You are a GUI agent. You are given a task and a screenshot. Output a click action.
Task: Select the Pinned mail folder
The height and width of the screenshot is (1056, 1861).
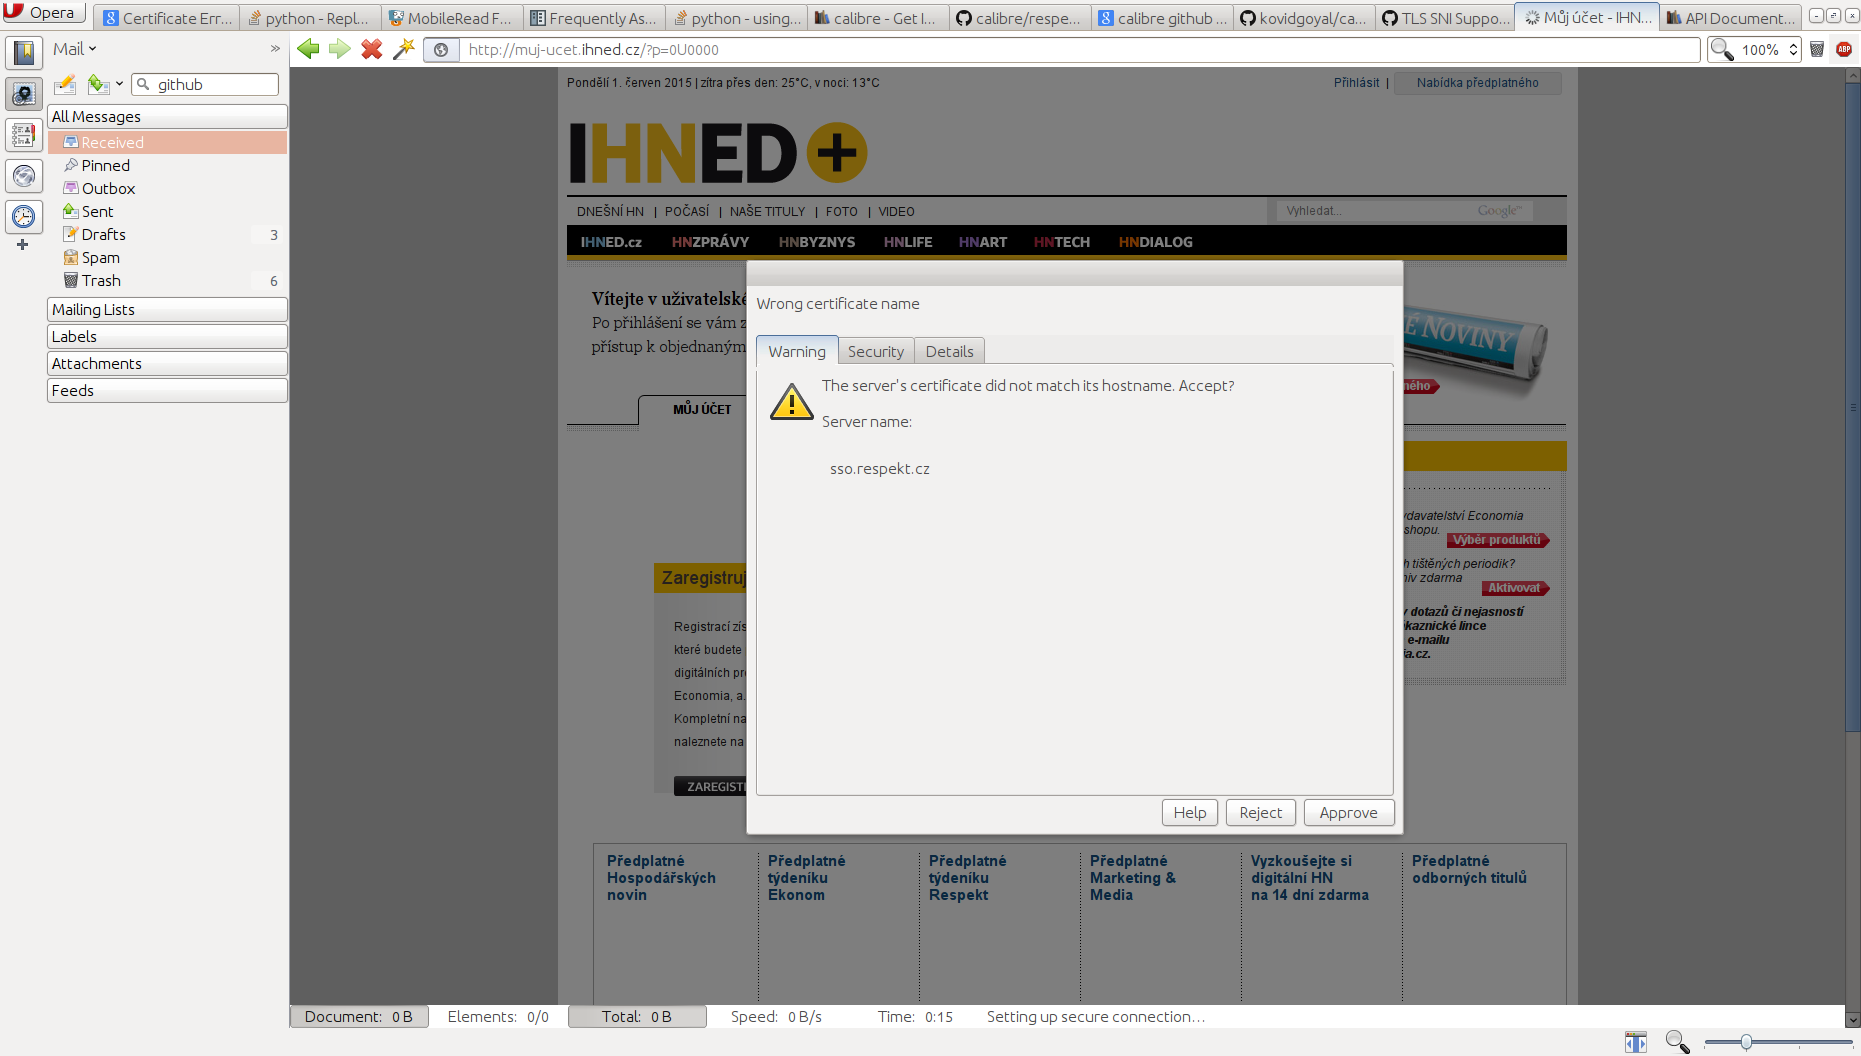167,166
